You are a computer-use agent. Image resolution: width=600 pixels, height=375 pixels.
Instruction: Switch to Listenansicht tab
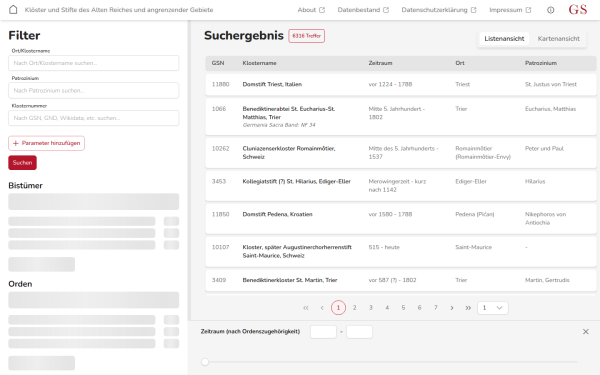[x=504, y=39]
